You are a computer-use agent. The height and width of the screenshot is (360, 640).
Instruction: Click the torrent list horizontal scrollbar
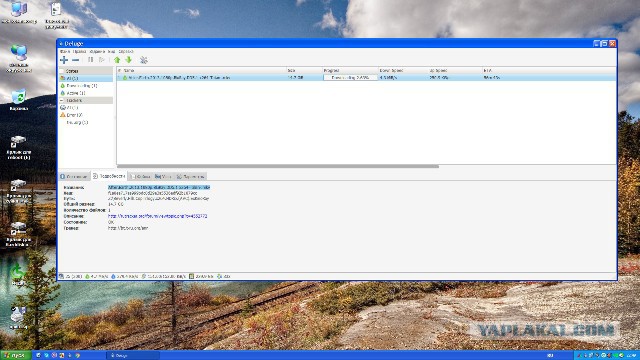point(278,167)
